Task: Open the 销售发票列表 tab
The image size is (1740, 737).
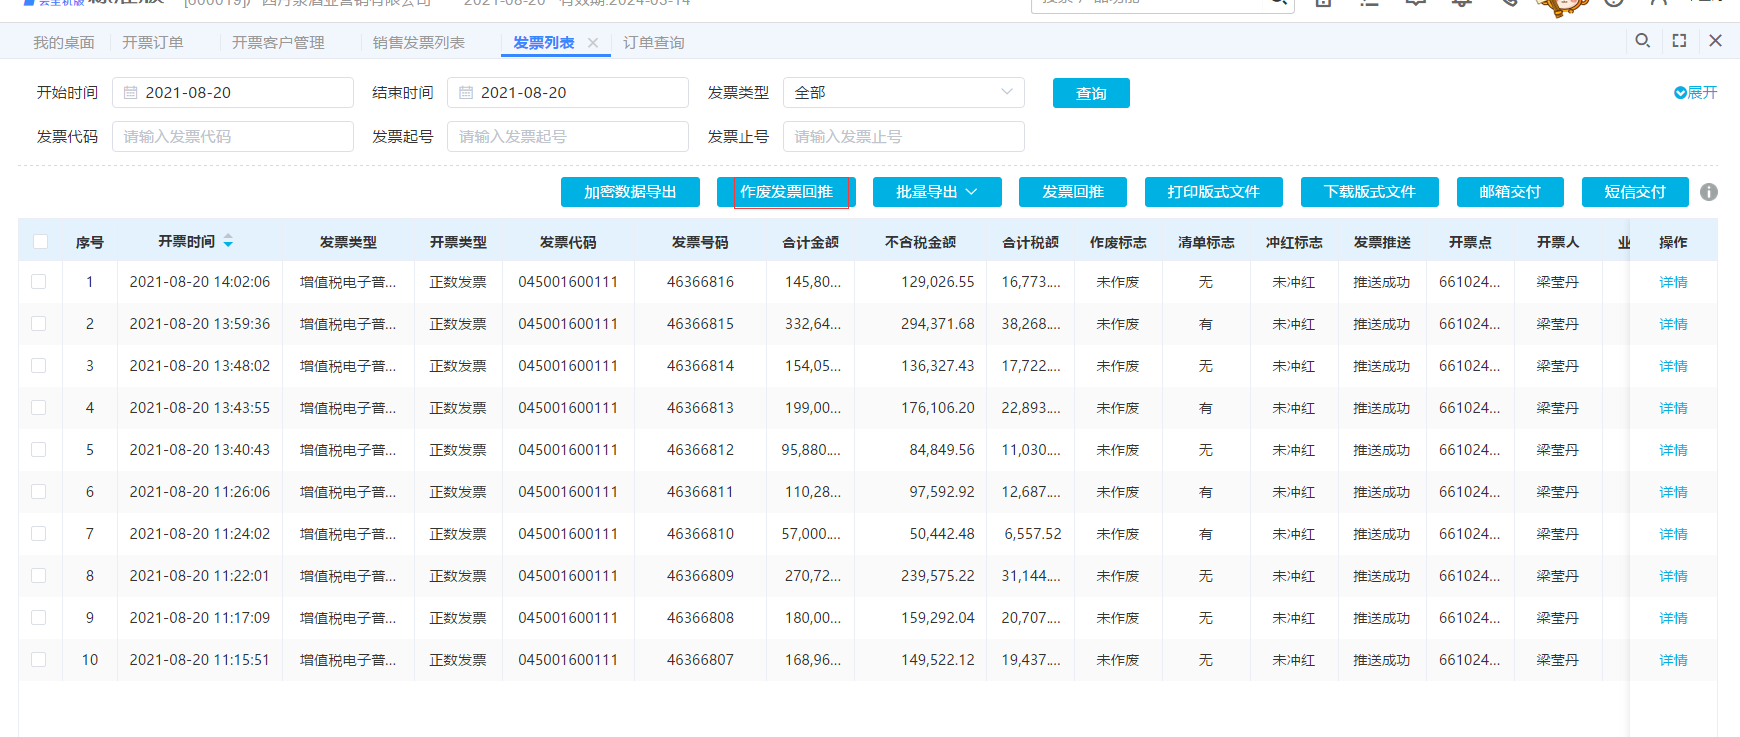Action: [x=419, y=43]
